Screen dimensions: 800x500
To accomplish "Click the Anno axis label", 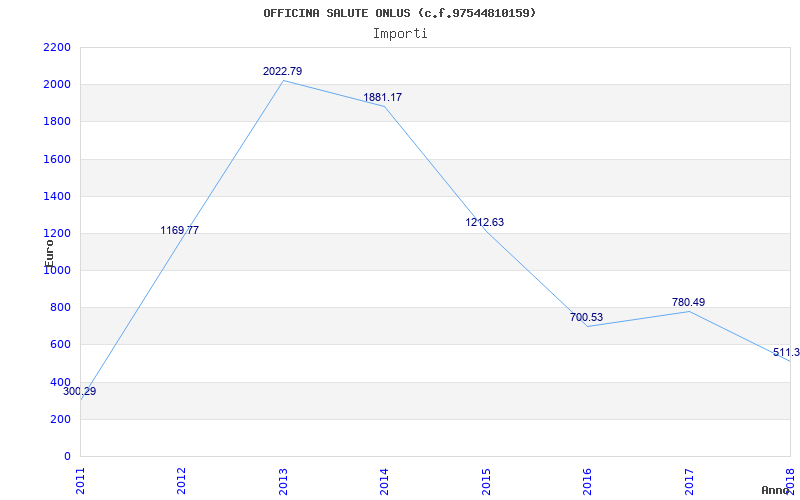I will [775, 491].
